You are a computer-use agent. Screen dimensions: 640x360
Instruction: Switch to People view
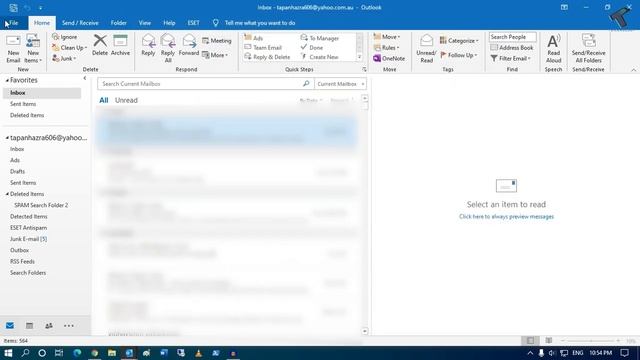49,326
